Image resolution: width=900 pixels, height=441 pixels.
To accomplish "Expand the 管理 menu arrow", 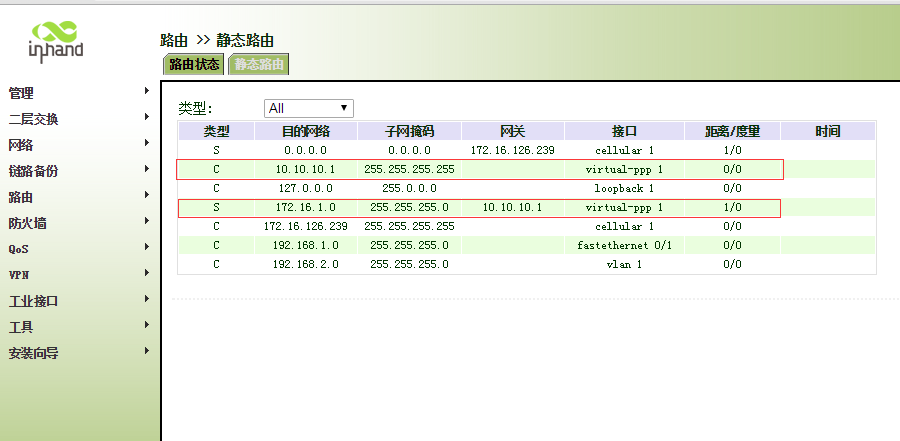I will [x=147, y=92].
